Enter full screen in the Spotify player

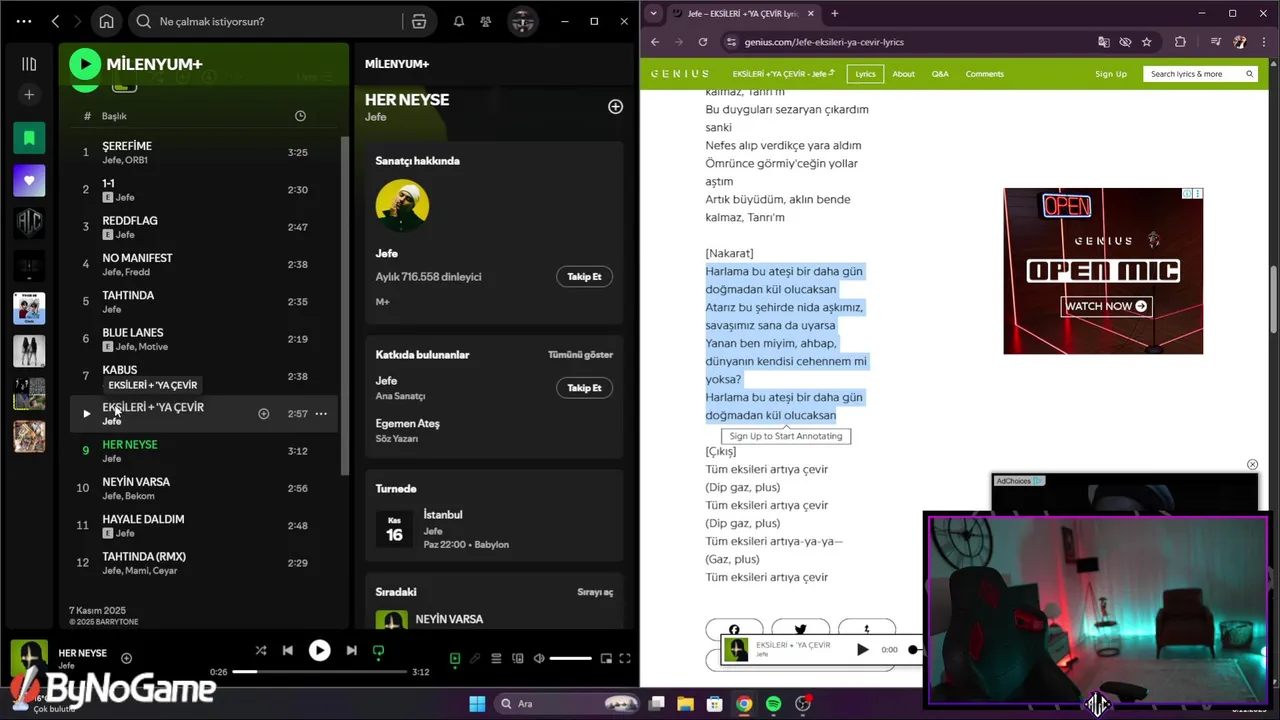(625, 658)
